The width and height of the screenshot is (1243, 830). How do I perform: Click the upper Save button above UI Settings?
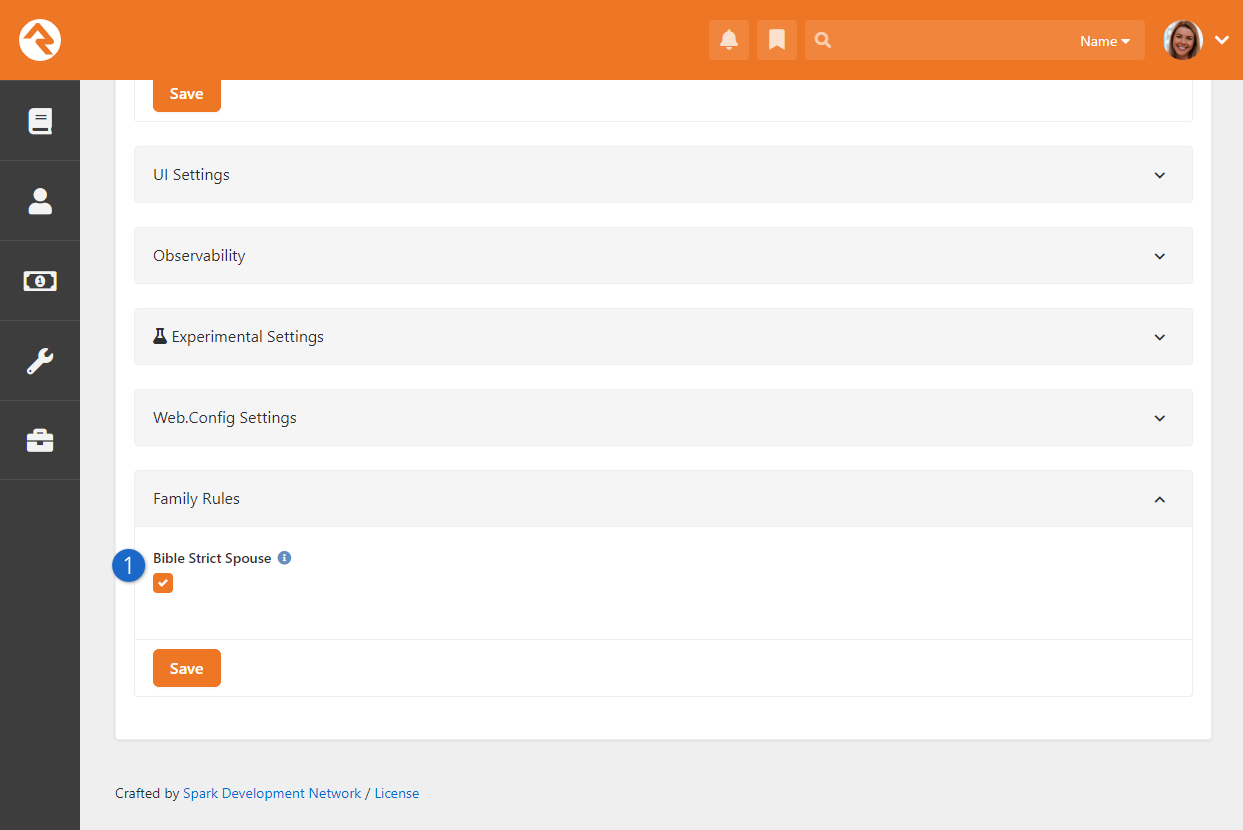point(187,94)
